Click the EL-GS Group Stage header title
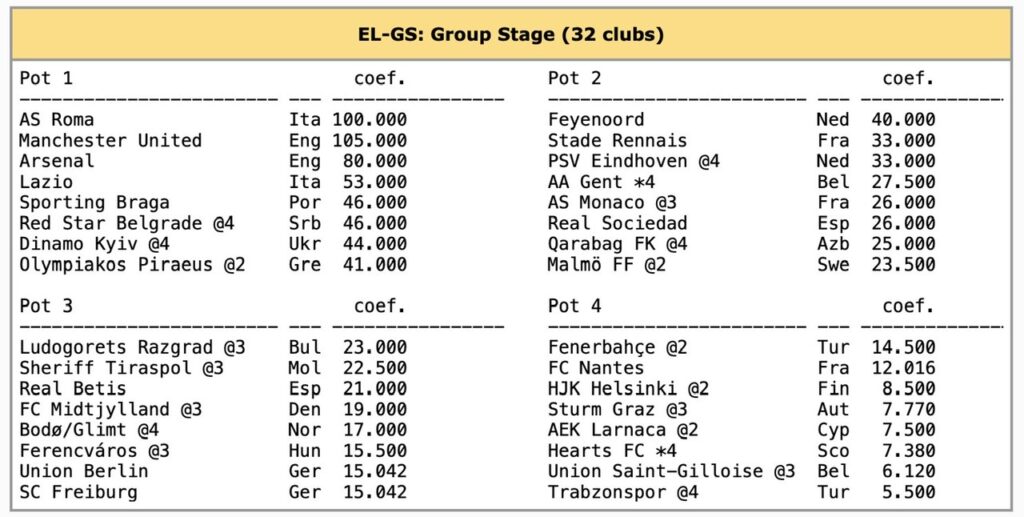Viewport: 1024px width, 517px height. point(511,35)
